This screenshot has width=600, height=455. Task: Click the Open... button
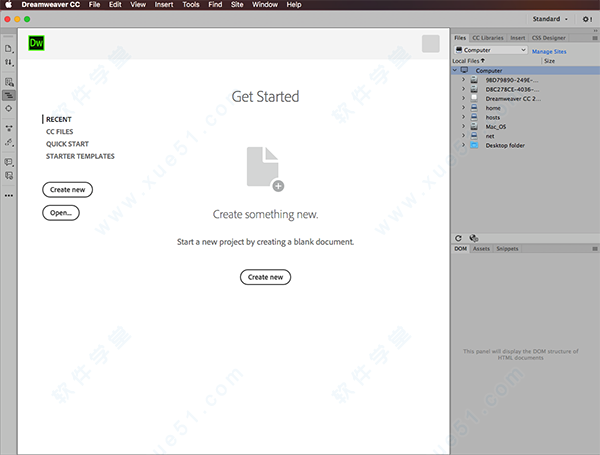click(x=61, y=213)
